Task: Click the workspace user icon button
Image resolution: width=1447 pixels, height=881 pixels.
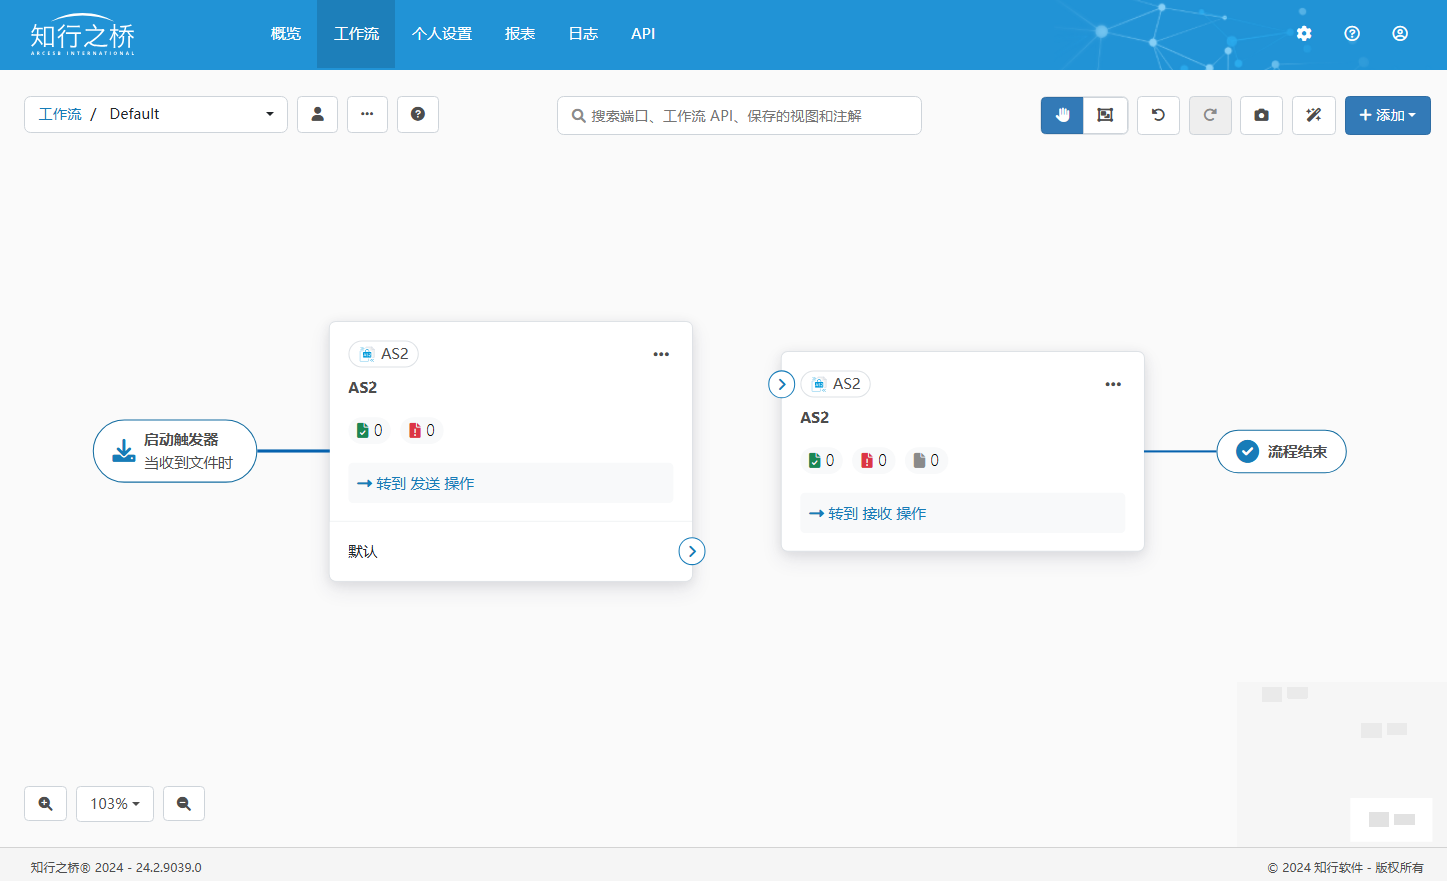Action: pos(317,114)
